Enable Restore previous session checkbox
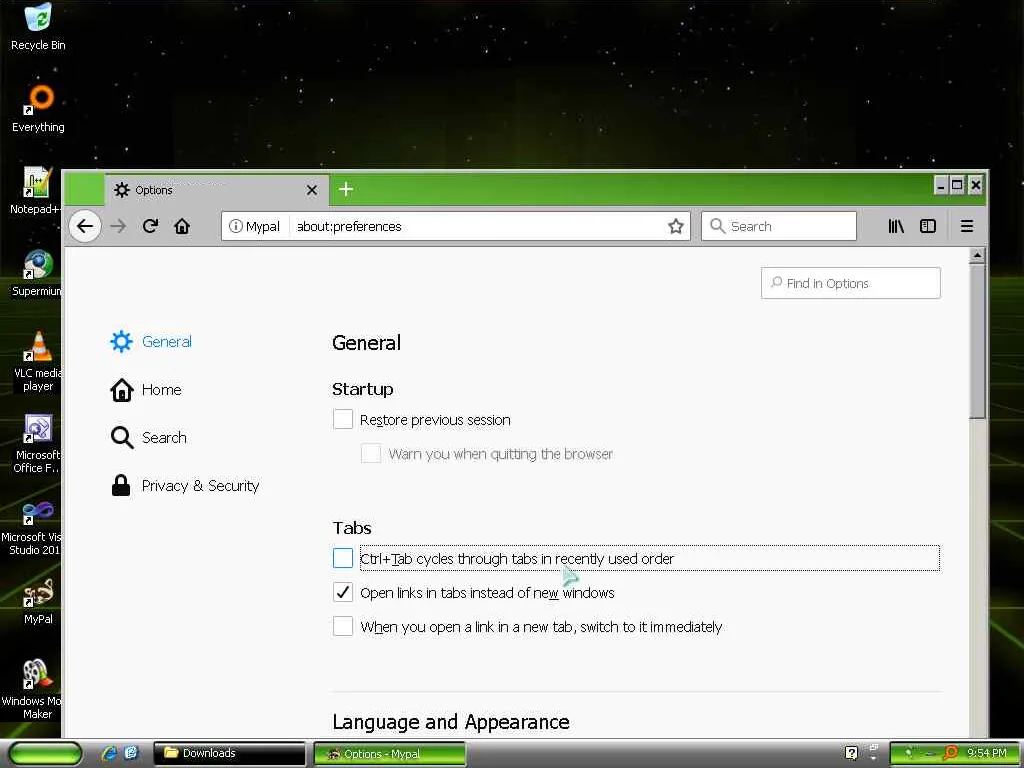The image size is (1024, 768). 343,419
